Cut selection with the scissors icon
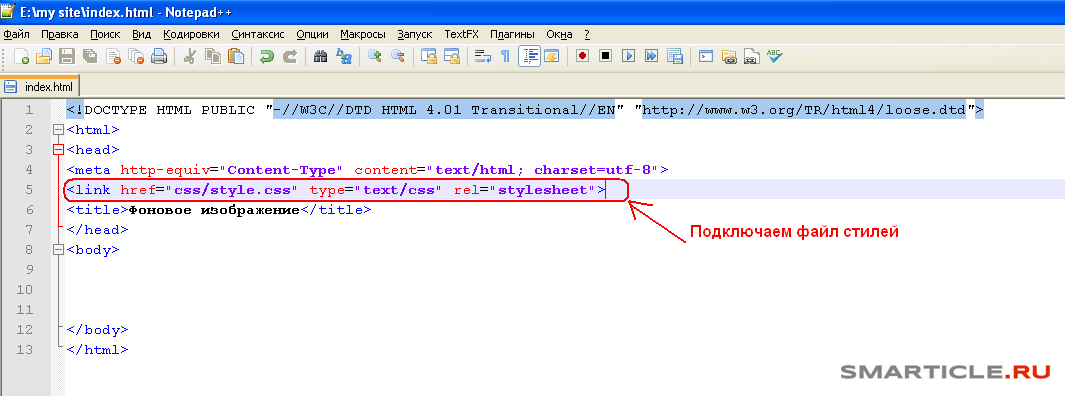Viewport: 1065px width, 396px height. tap(190, 56)
